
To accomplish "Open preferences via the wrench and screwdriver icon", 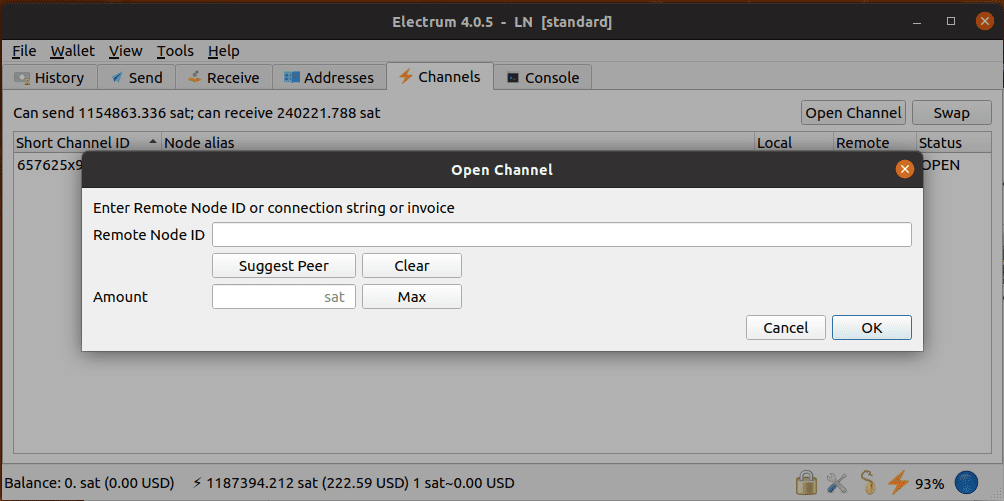I will point(838,484).
